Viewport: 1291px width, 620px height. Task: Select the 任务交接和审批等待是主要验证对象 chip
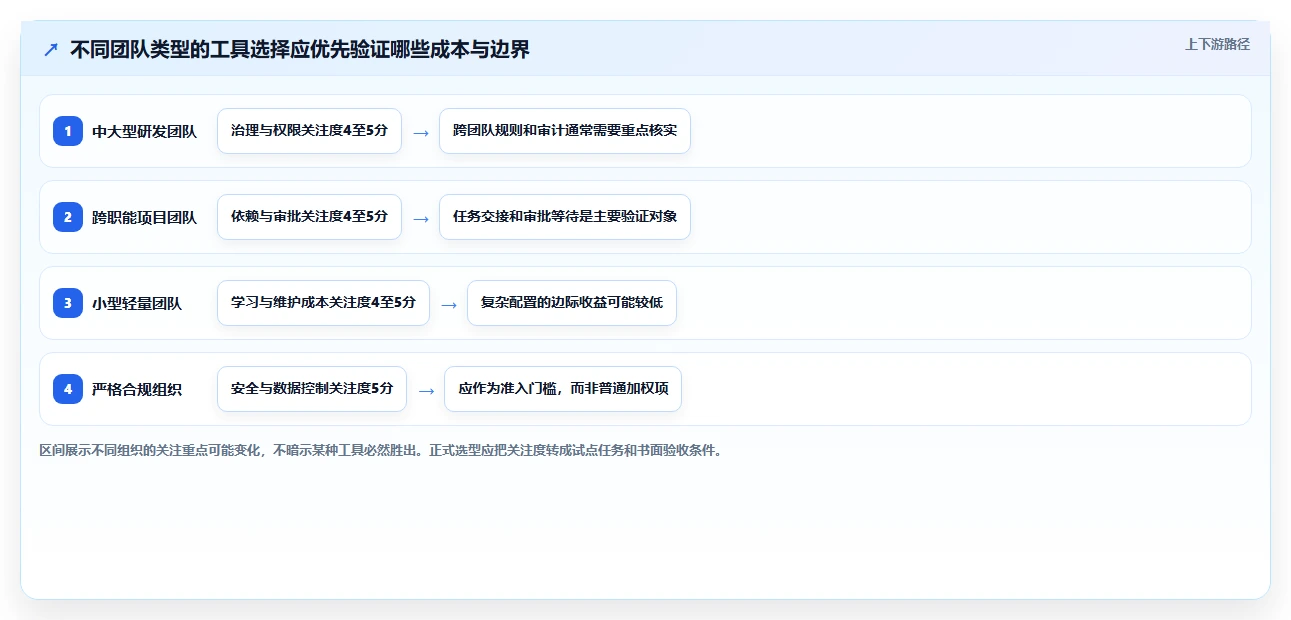(x=565, y=217)
